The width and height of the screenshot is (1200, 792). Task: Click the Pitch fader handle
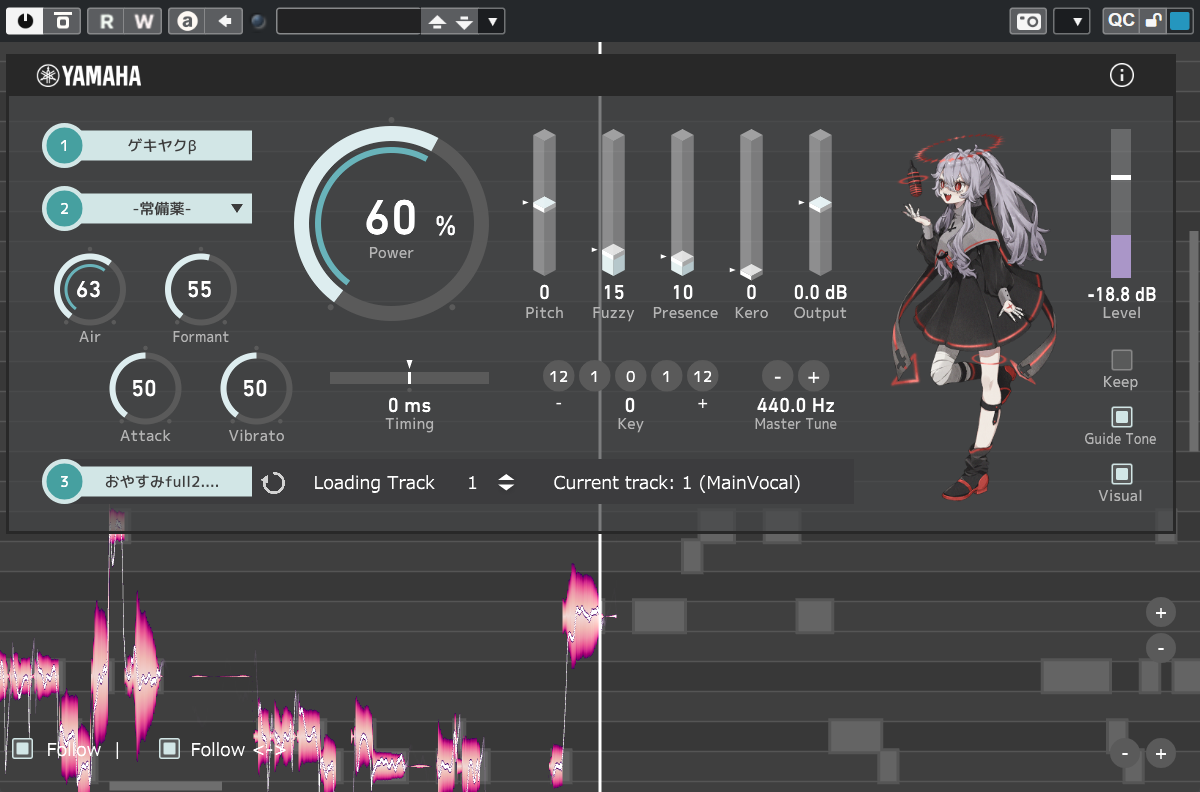tap(544, 204)
